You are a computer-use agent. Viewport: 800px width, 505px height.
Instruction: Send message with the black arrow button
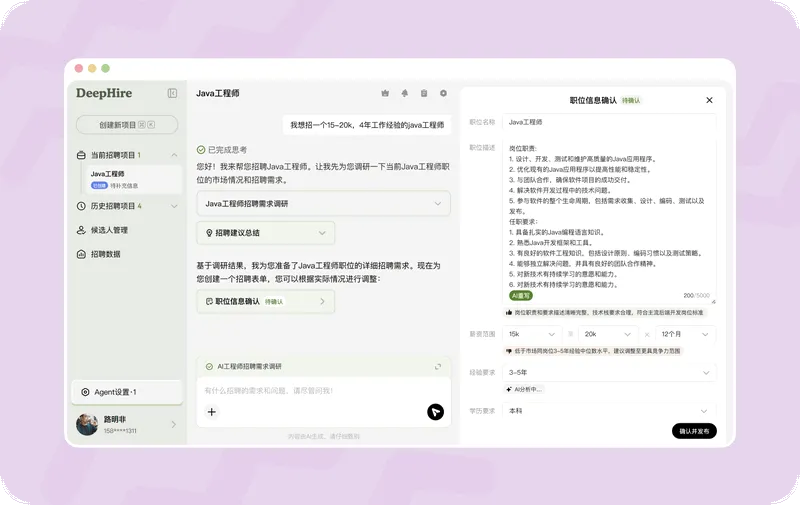click(435, 411)
